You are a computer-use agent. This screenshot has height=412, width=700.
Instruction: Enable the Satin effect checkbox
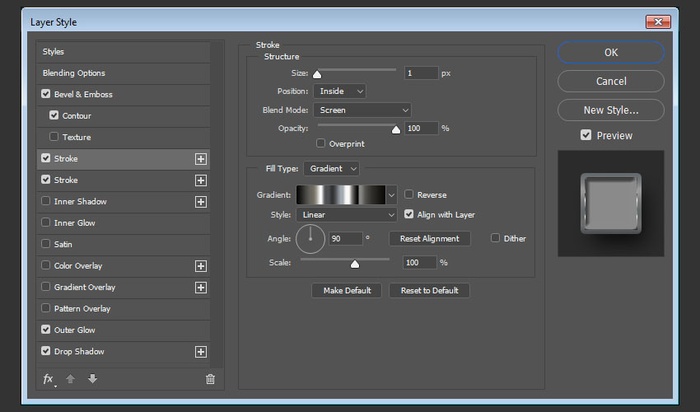click(x=46, y=244)
